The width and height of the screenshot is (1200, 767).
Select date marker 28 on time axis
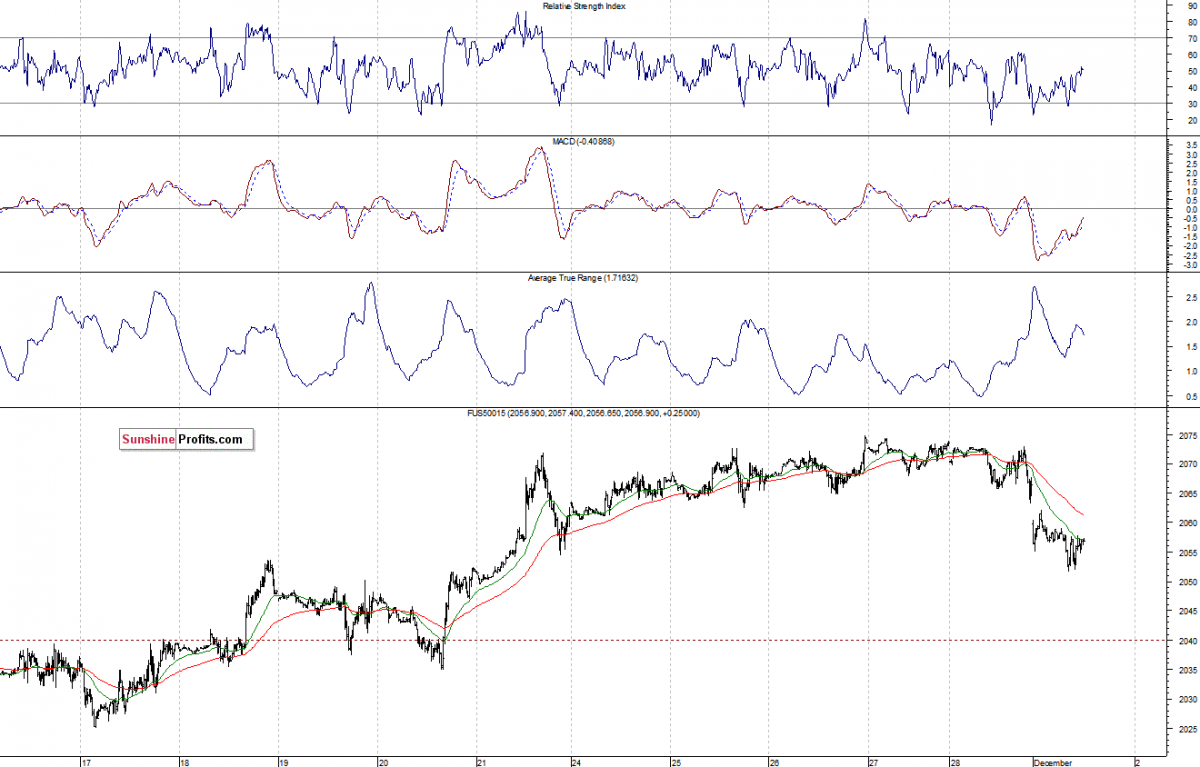(x=956, y=761)
